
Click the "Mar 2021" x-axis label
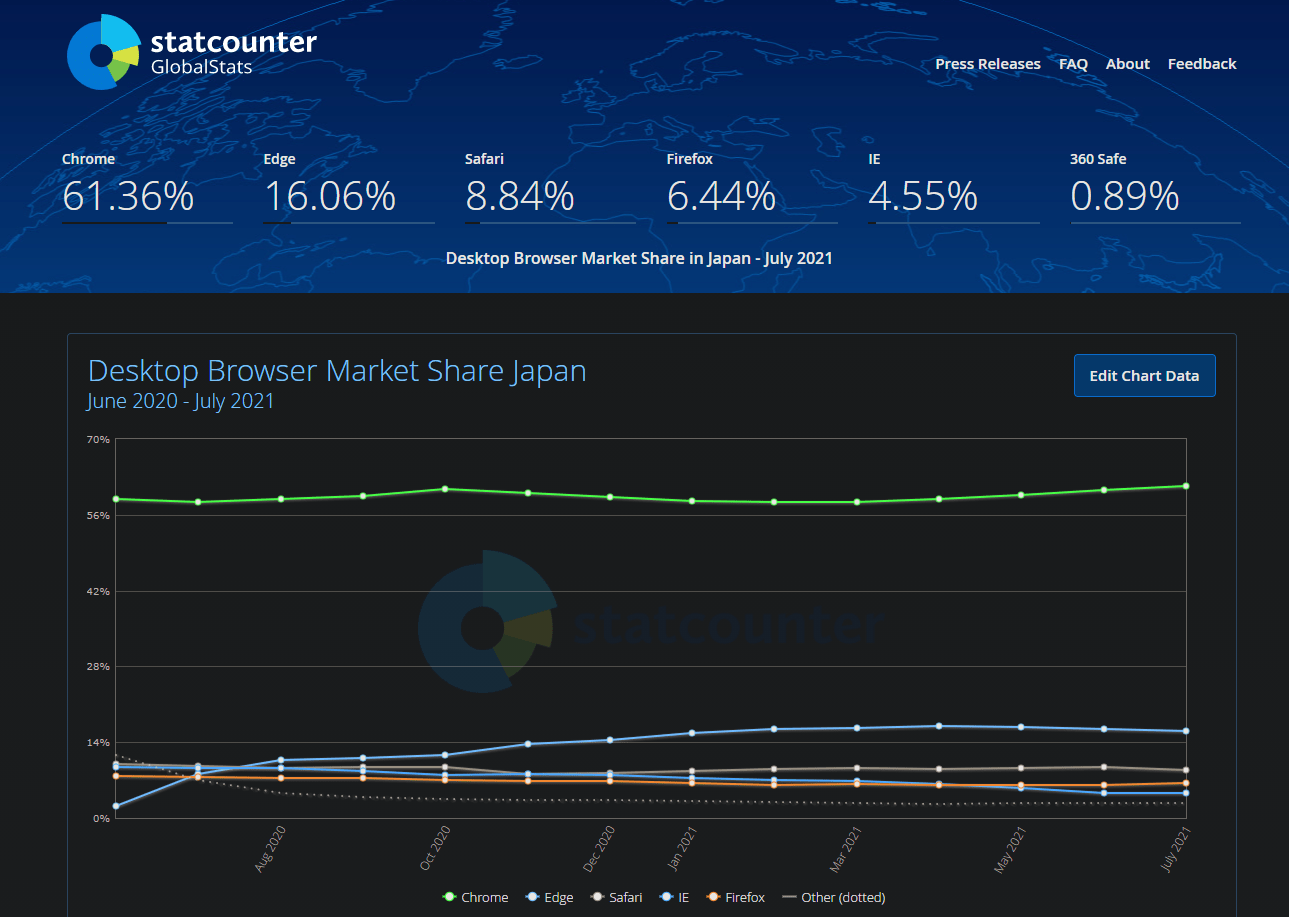847,849
